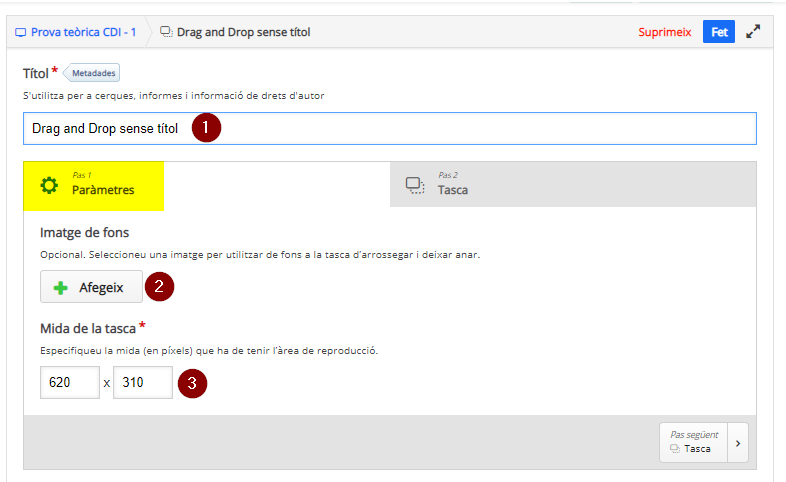
Task: Click the Drag and Drop breadcrumb icon
Action: point(166,32)
